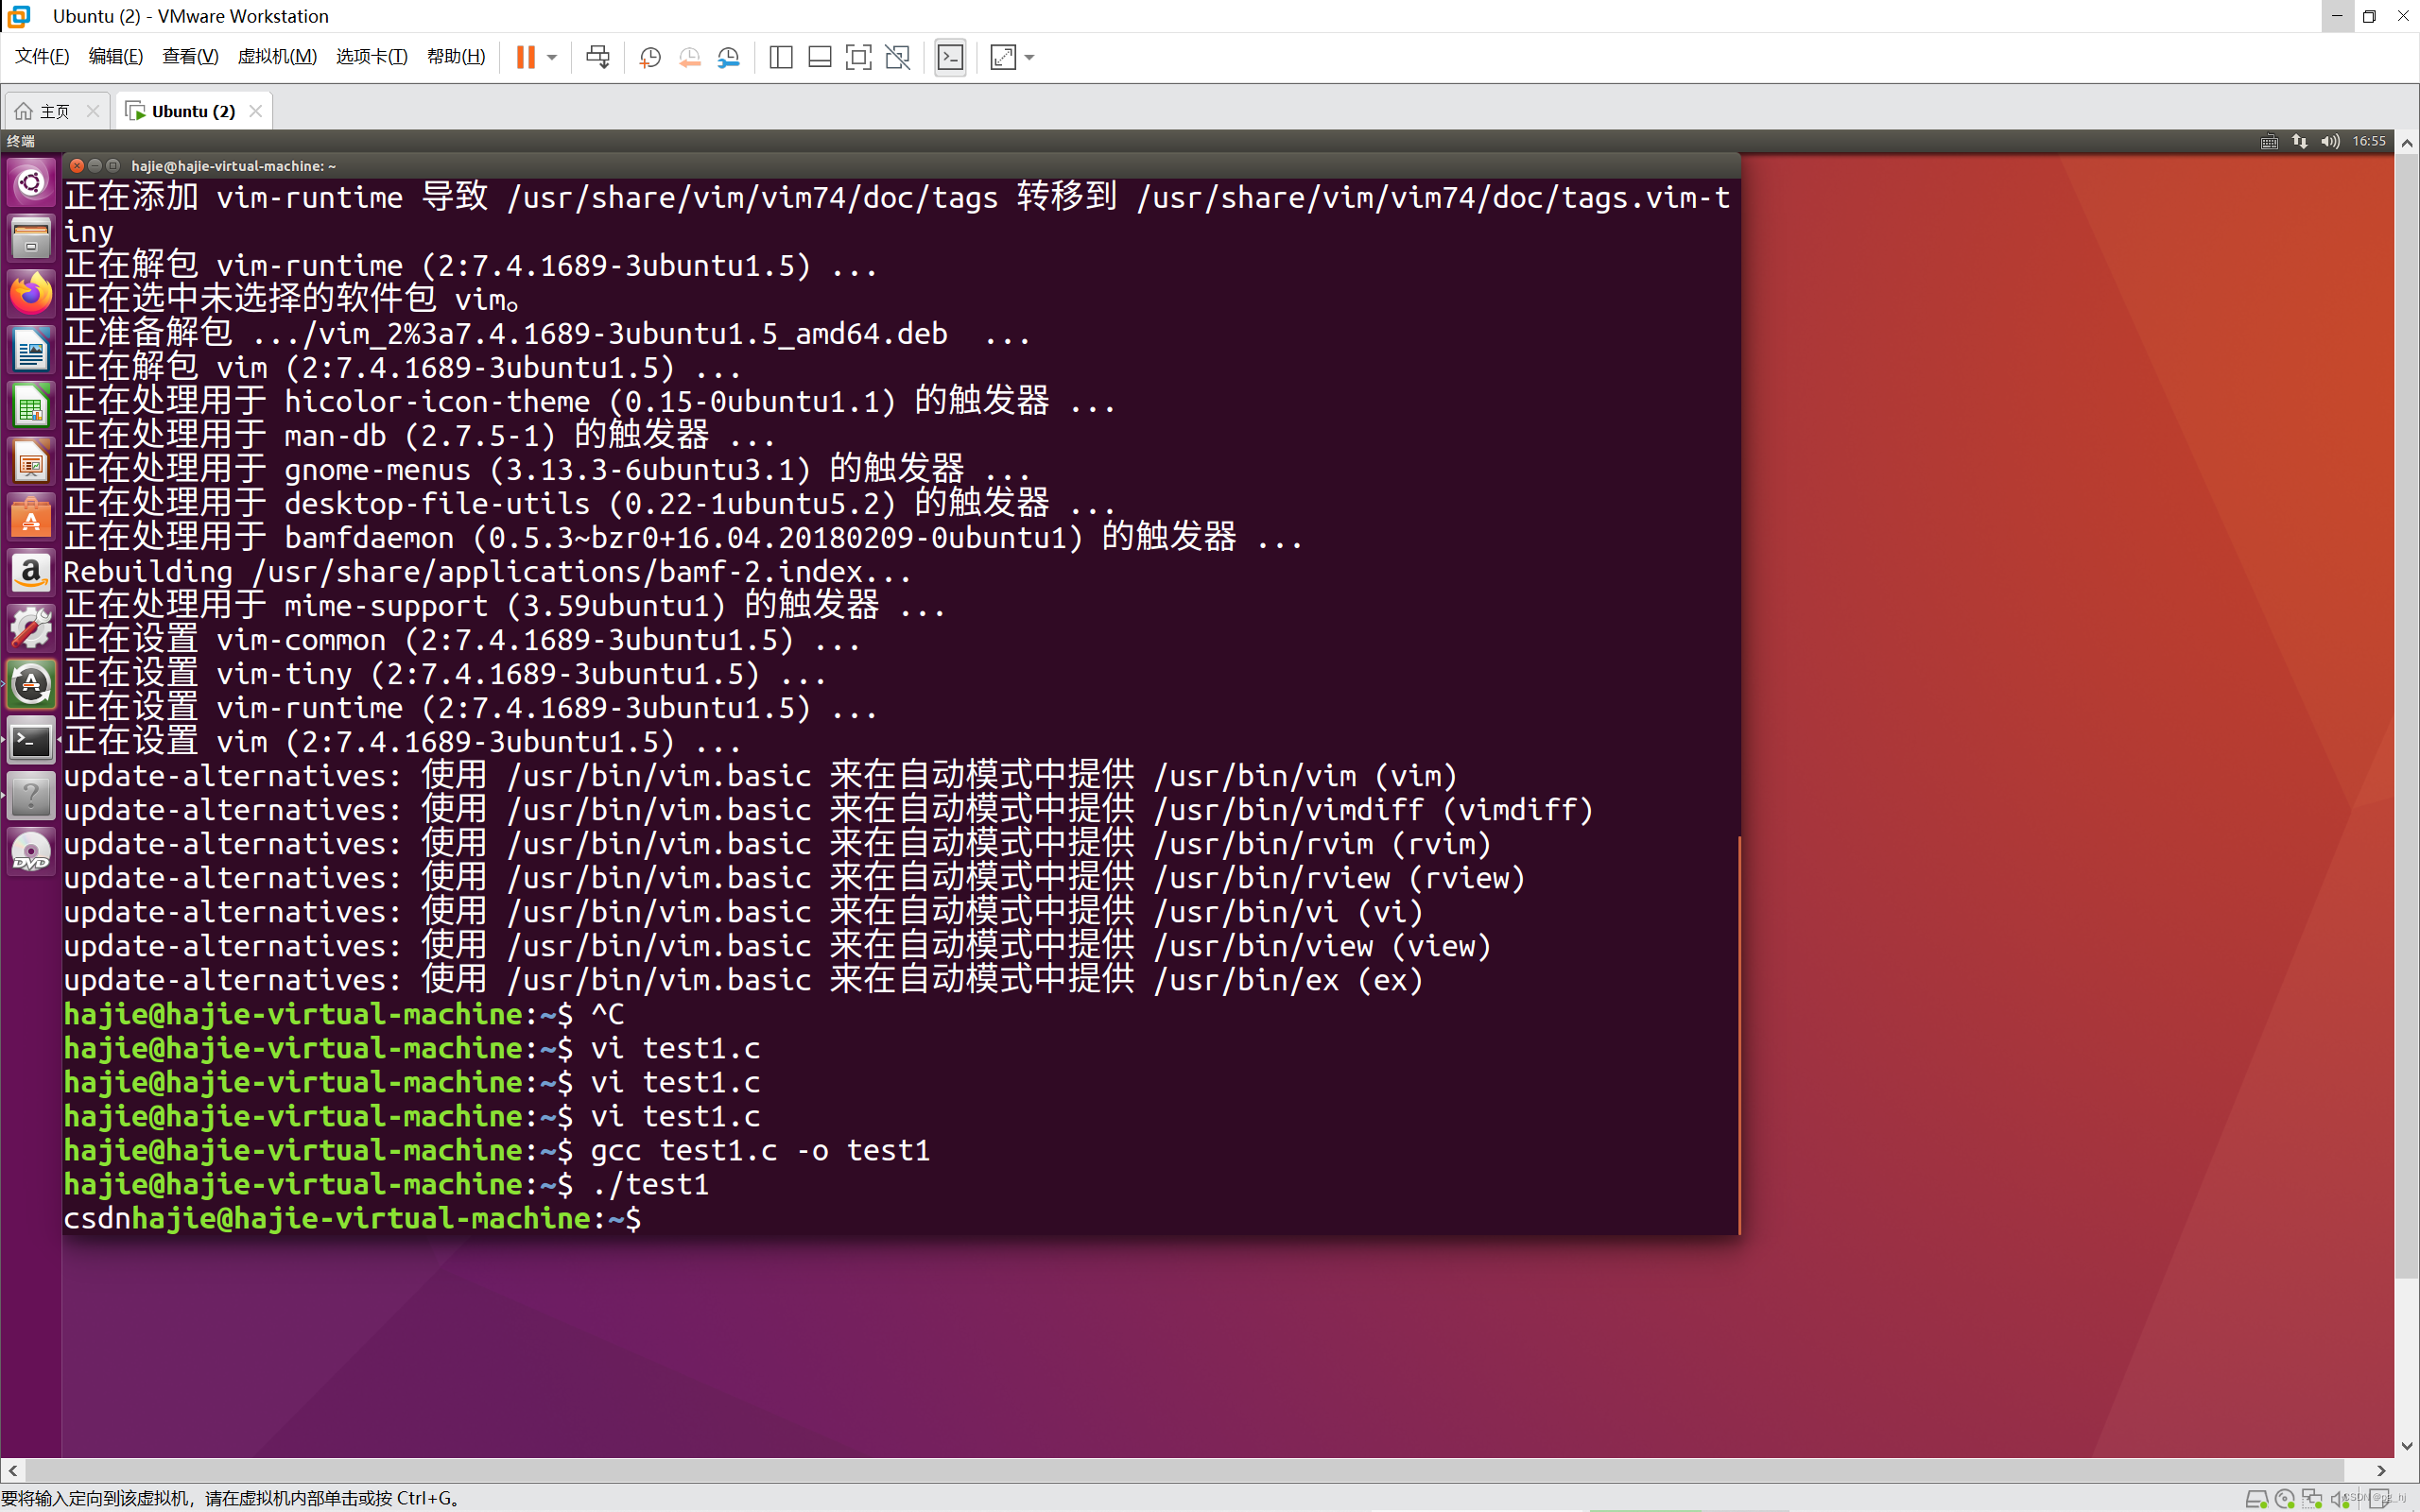Screen dimensions: 2420x1512
Task: Close the 主页 tab
Action: pyautogui.click(x=93, y=111)
